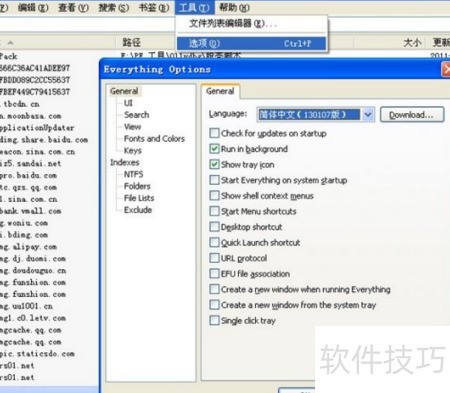
Task: Select the tbcdn.cn result row
Action: point(20,104)
